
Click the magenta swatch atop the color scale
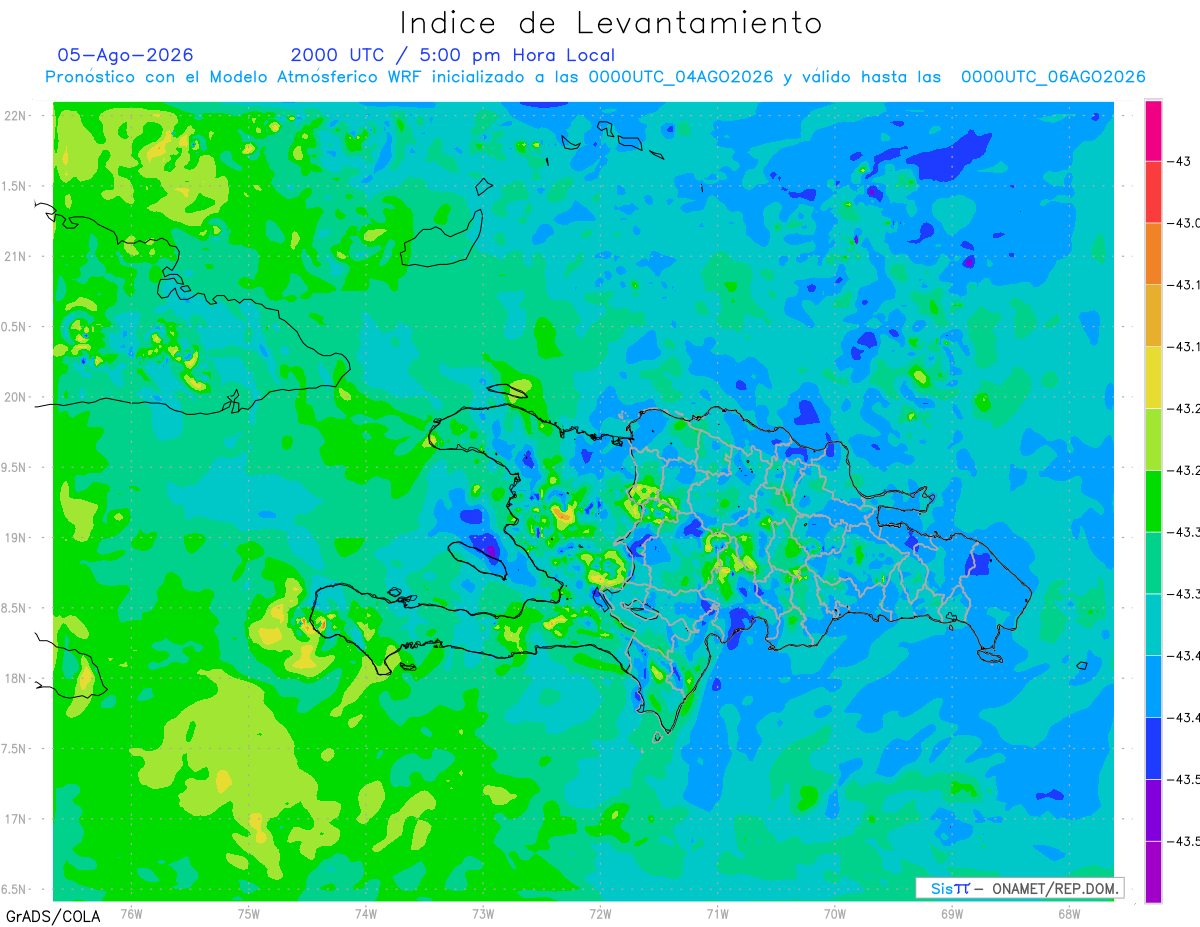pos(1153,130)
